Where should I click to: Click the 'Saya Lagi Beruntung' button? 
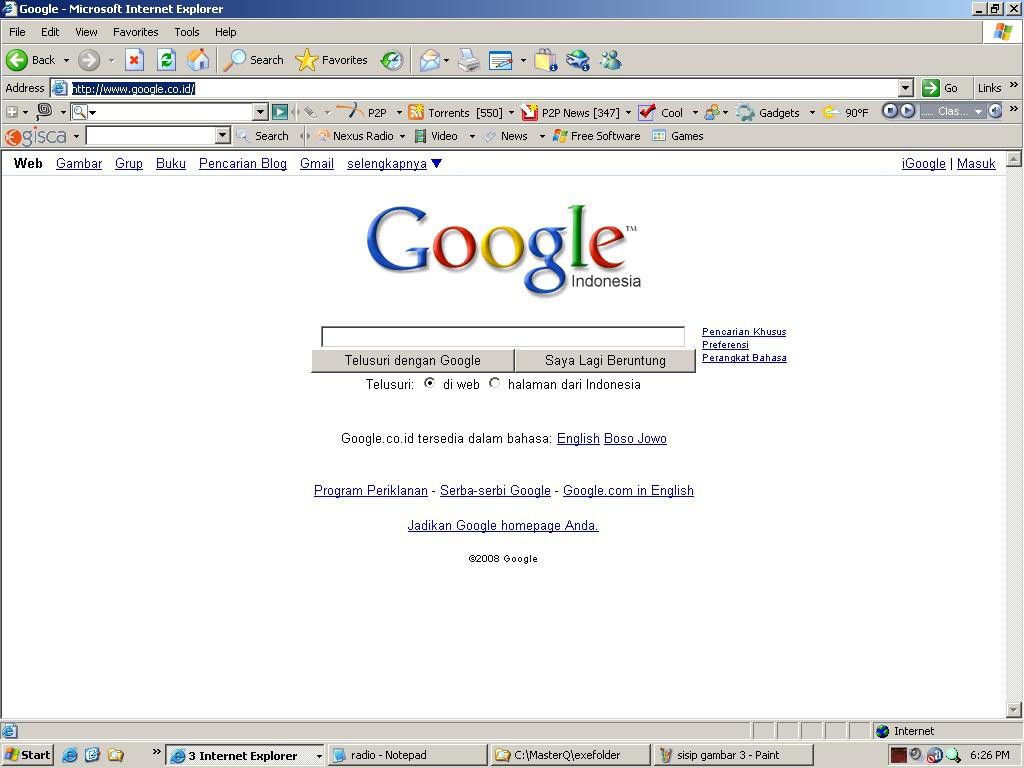[605, 360]
